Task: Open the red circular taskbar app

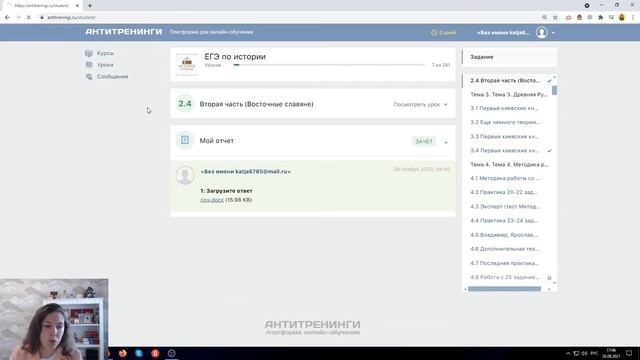Action: [155, 353]
